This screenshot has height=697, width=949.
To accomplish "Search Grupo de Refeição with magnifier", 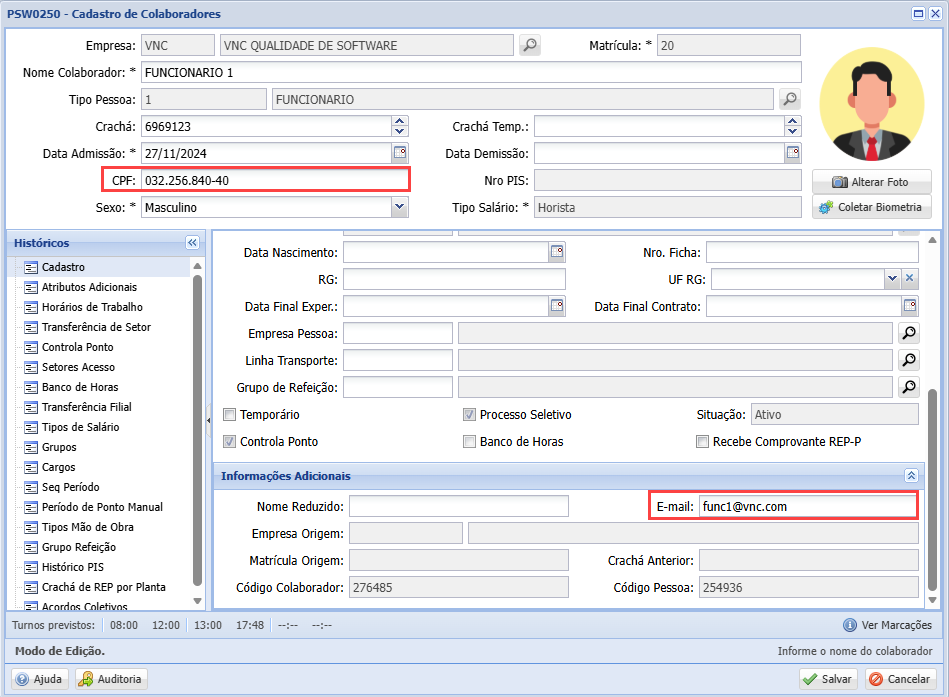I will (x=908, y=387).
